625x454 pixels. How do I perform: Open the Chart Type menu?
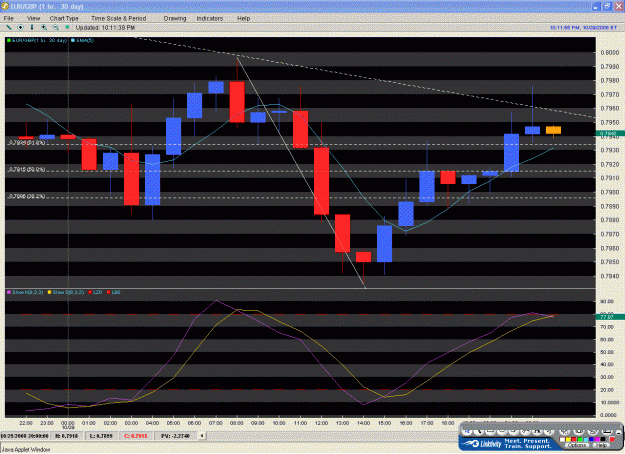click(x=64, y=18)
